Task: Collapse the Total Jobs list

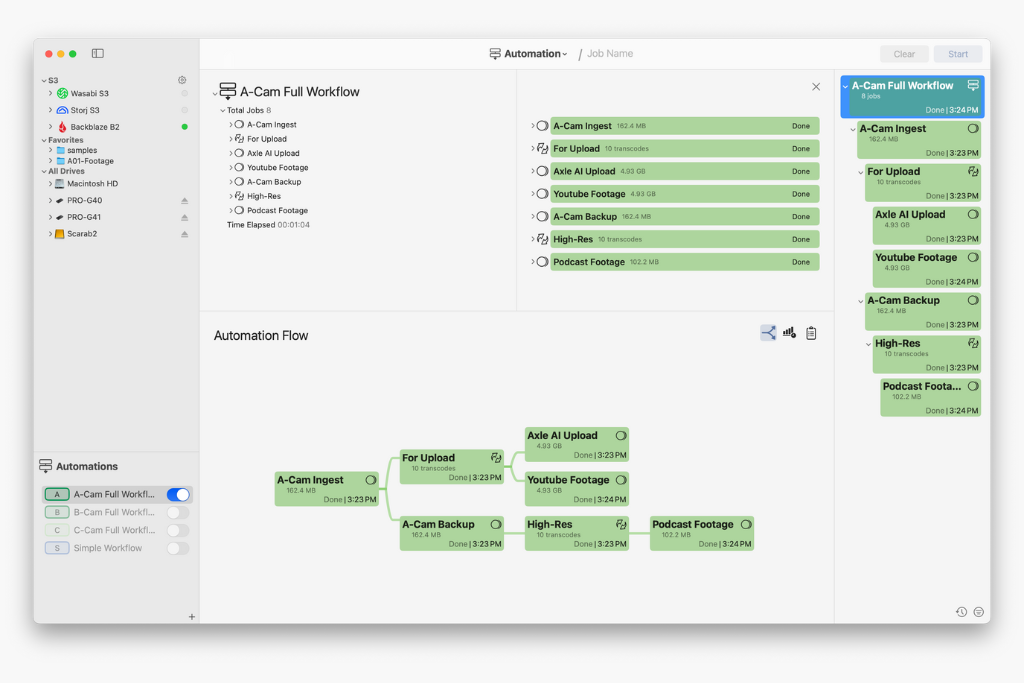Action: pos(221,110)
